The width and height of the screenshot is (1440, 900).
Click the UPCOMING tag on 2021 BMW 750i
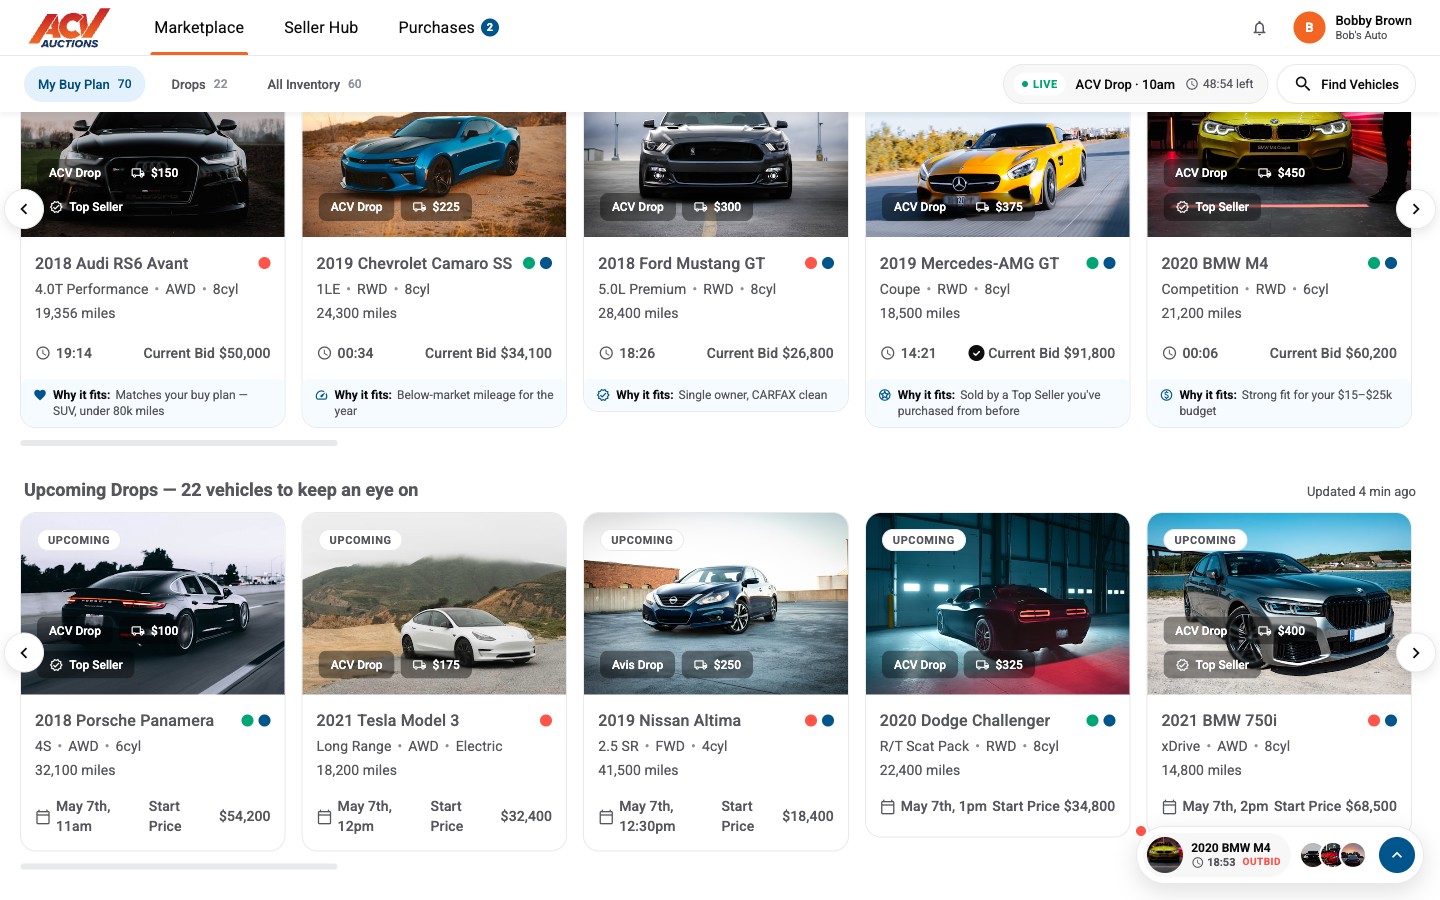[1205, 540]
